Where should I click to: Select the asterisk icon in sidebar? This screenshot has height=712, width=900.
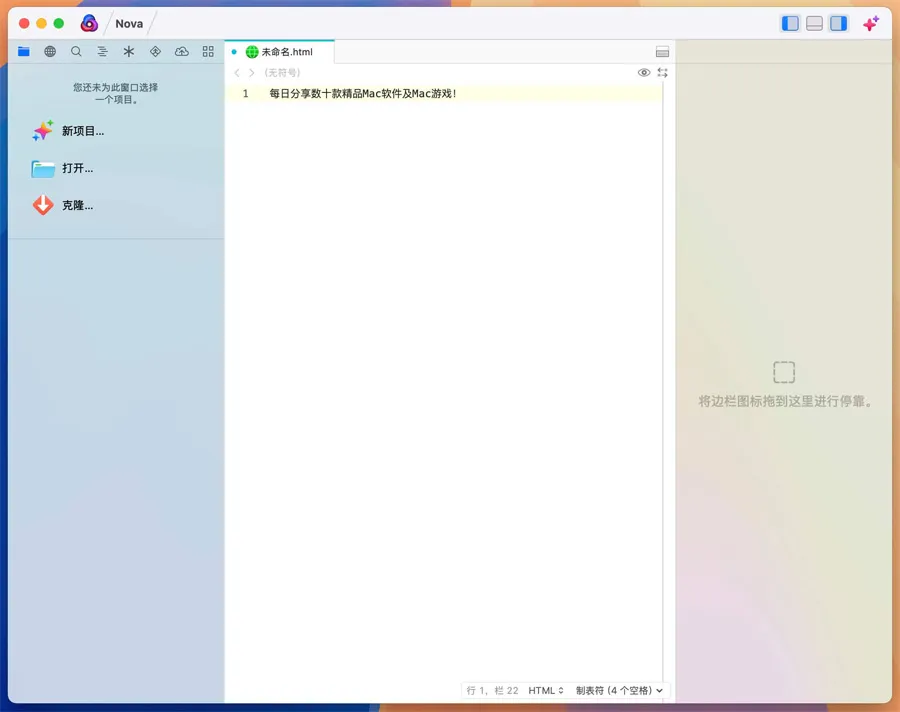pyautogui.click(x=129, y=51)
